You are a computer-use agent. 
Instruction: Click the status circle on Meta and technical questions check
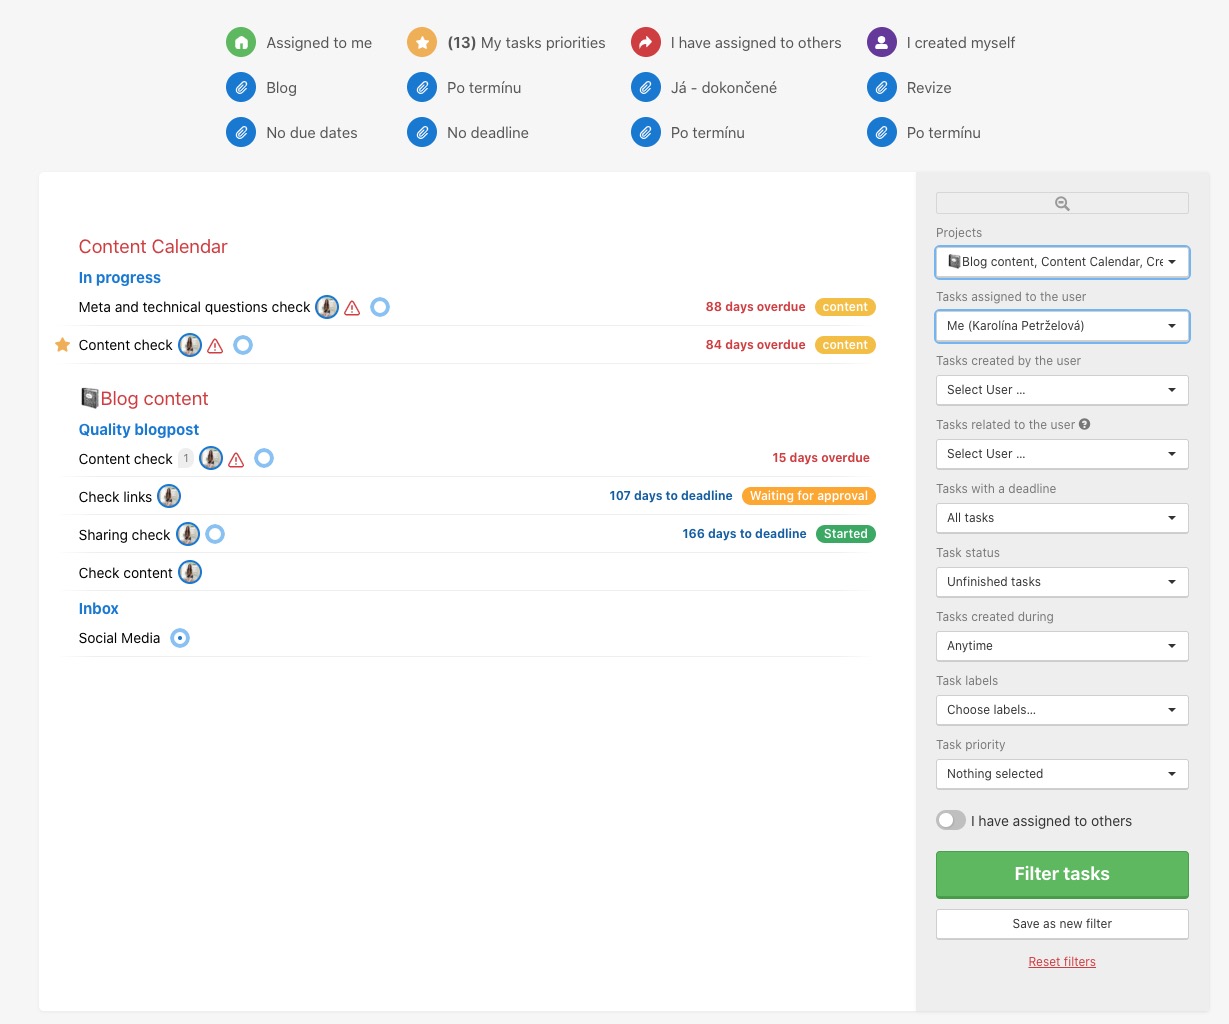pyautogui.click(x=380, y=307)
